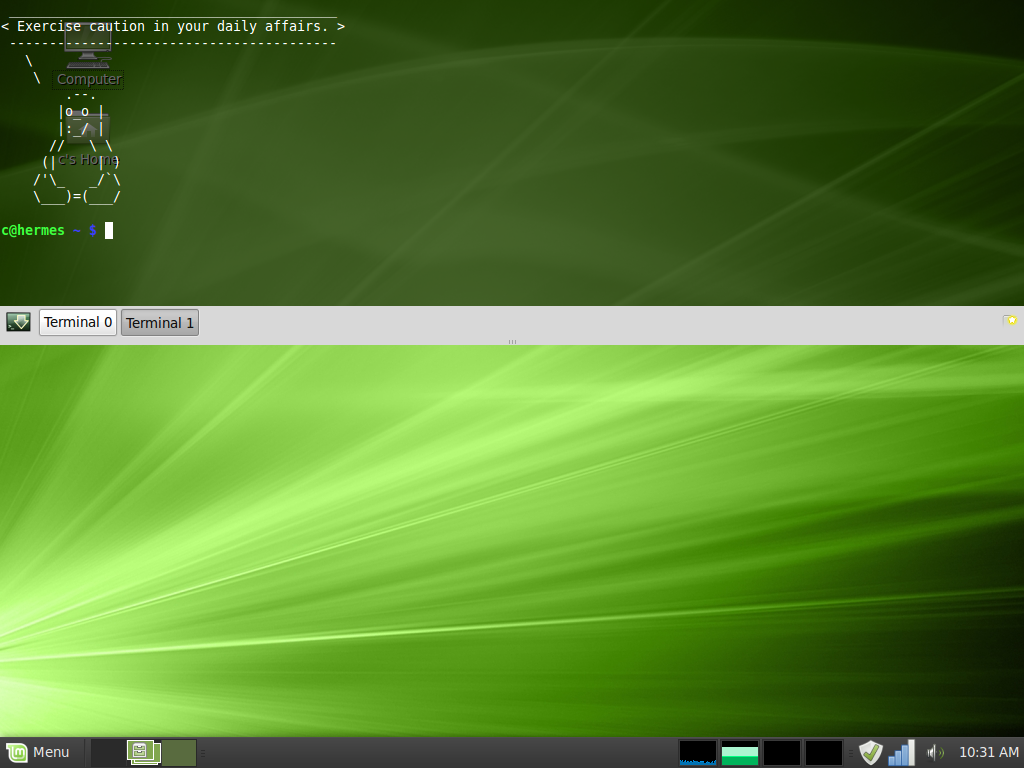Open the Linux Mint Menu button
The height and width of the screenshot is (768, 1024).
coord(38,752)
